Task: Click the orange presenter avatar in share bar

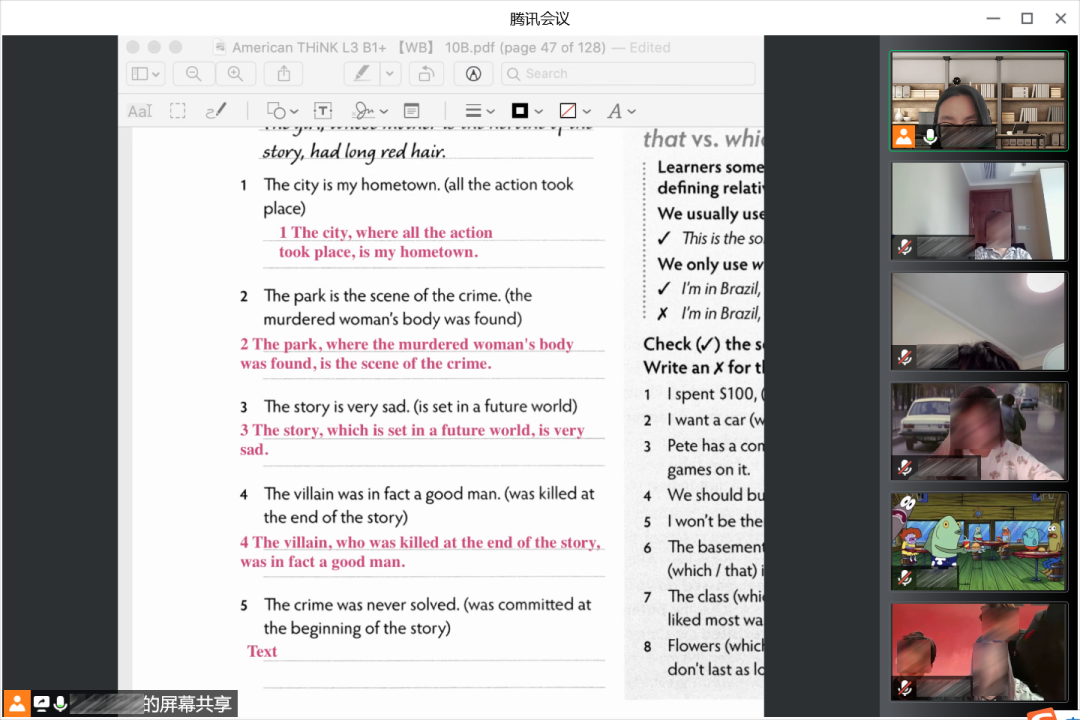Action: [17, 703]
